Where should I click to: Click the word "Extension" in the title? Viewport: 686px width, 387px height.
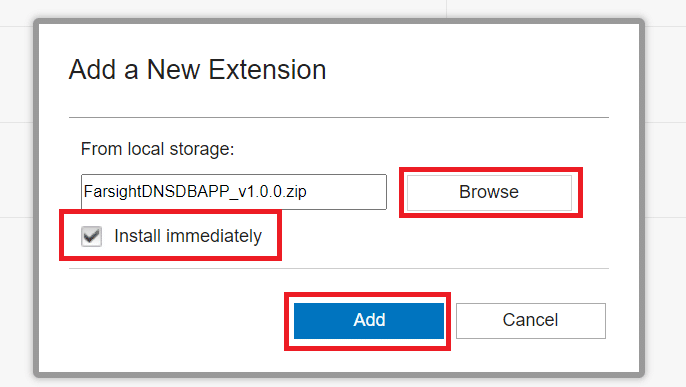(267, 70)
